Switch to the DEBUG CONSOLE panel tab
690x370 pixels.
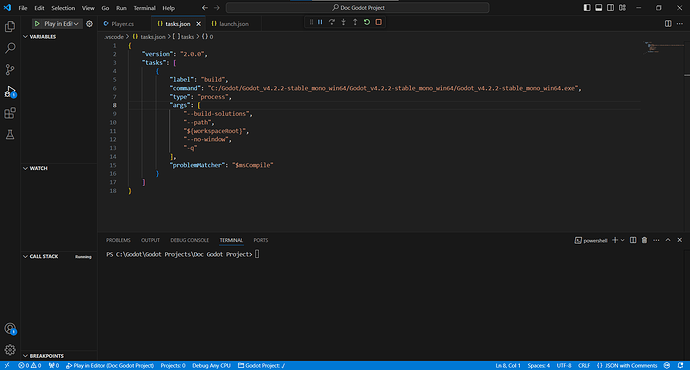click(190, 240)
